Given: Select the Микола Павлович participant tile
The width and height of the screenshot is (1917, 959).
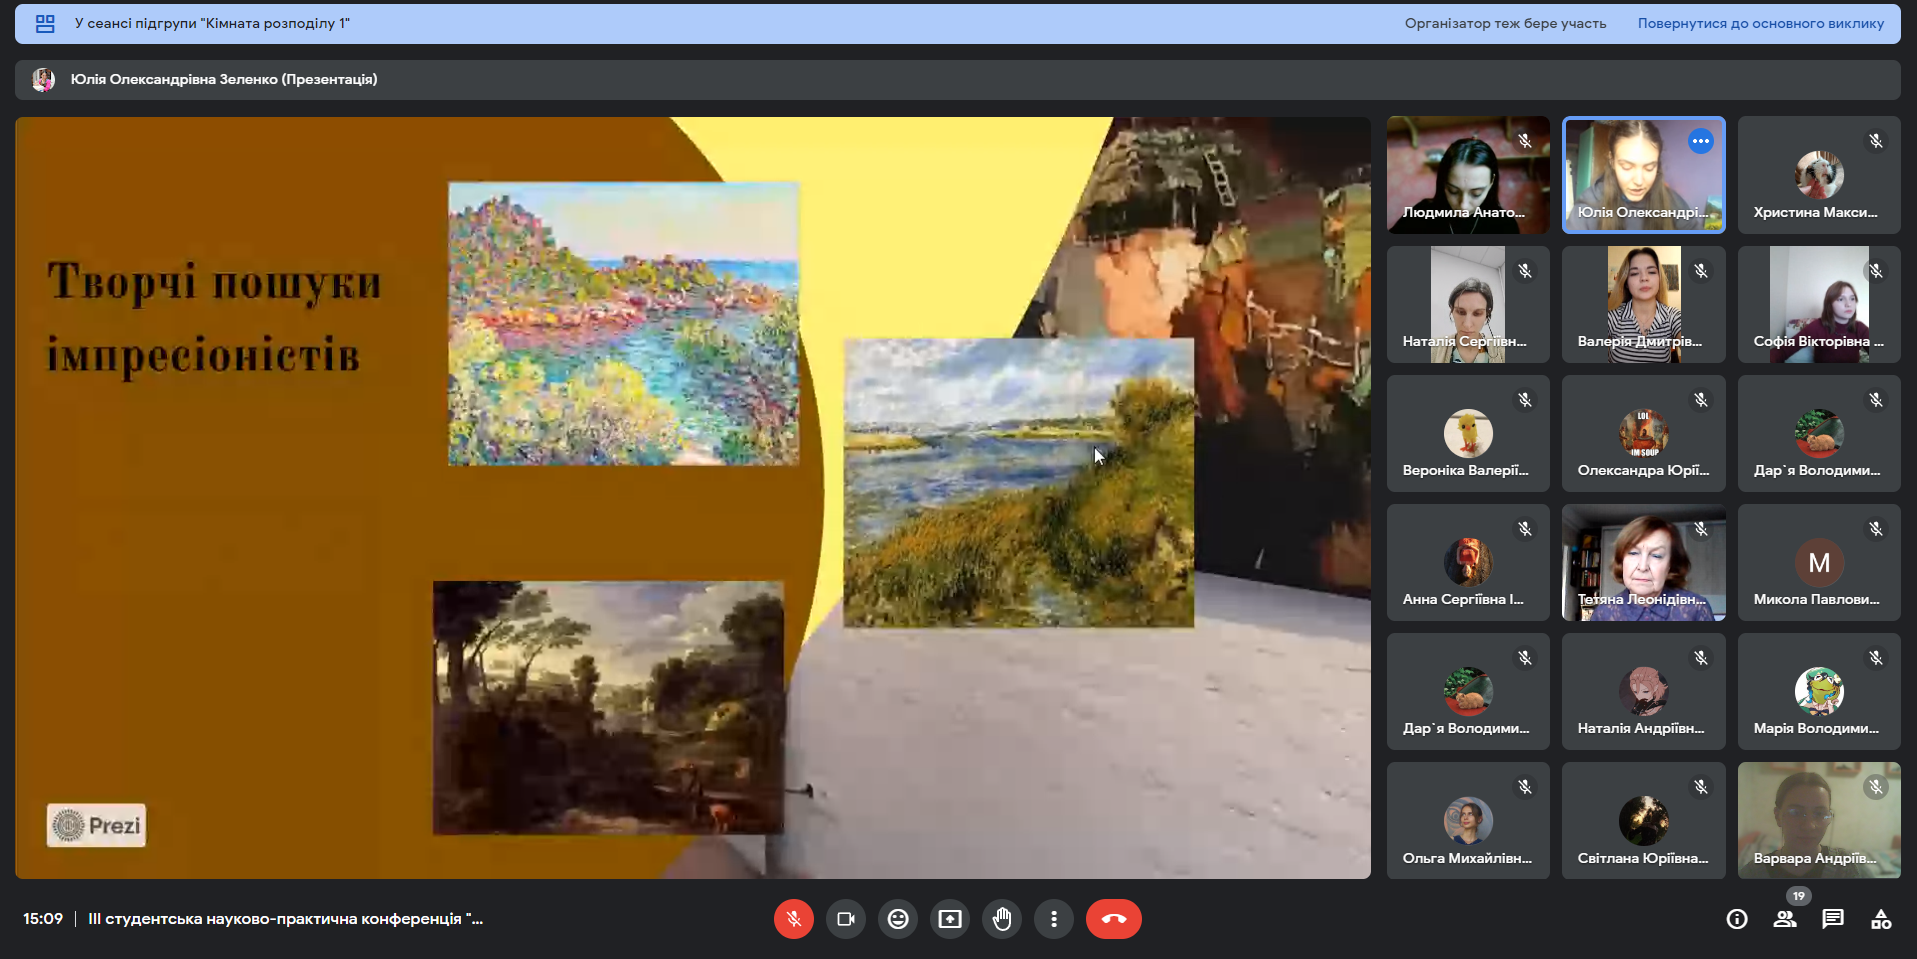Looking at the screenshot, I should [x=1818, y=562].
